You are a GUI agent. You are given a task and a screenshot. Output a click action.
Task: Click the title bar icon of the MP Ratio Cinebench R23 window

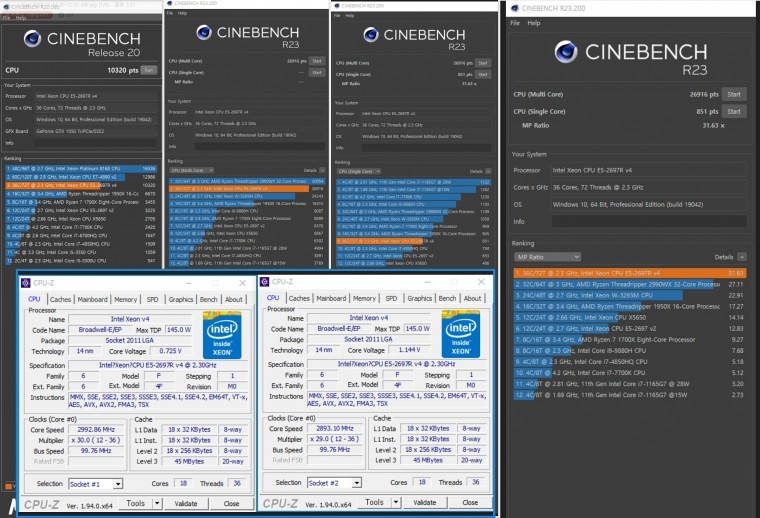tap(515, 8)
